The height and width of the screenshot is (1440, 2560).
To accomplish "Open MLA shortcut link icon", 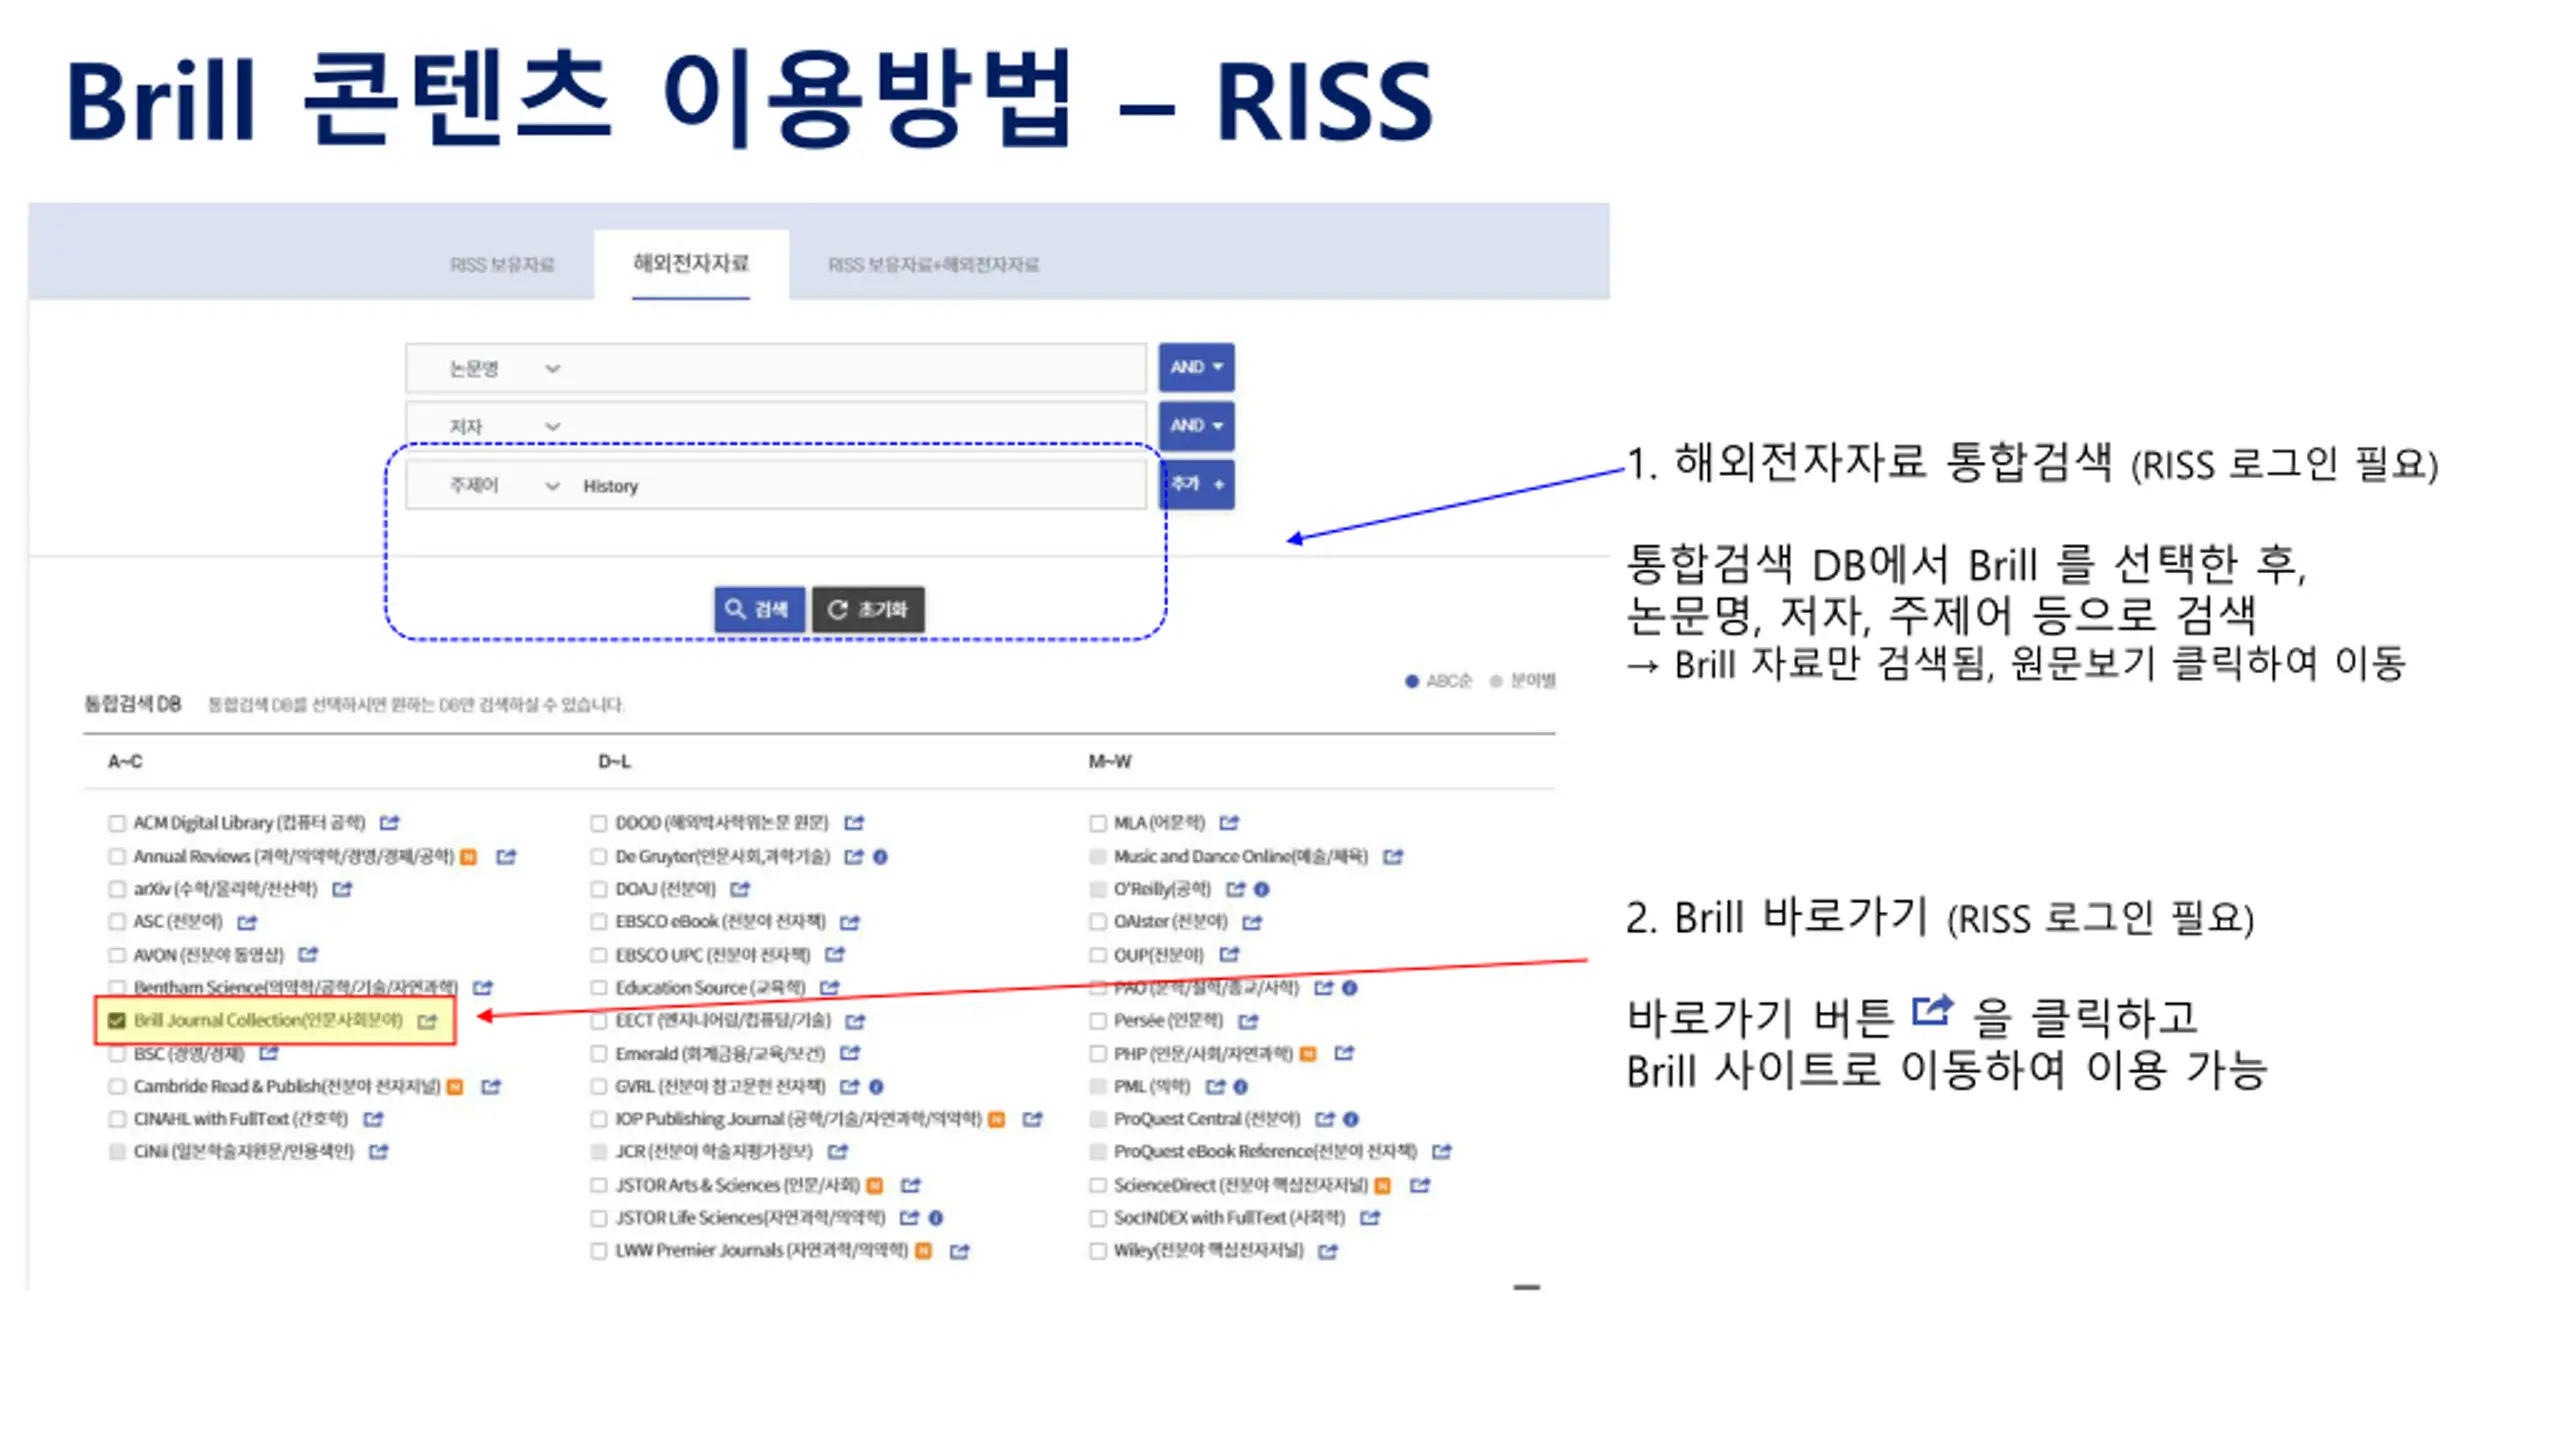I will coord(1229,823).
